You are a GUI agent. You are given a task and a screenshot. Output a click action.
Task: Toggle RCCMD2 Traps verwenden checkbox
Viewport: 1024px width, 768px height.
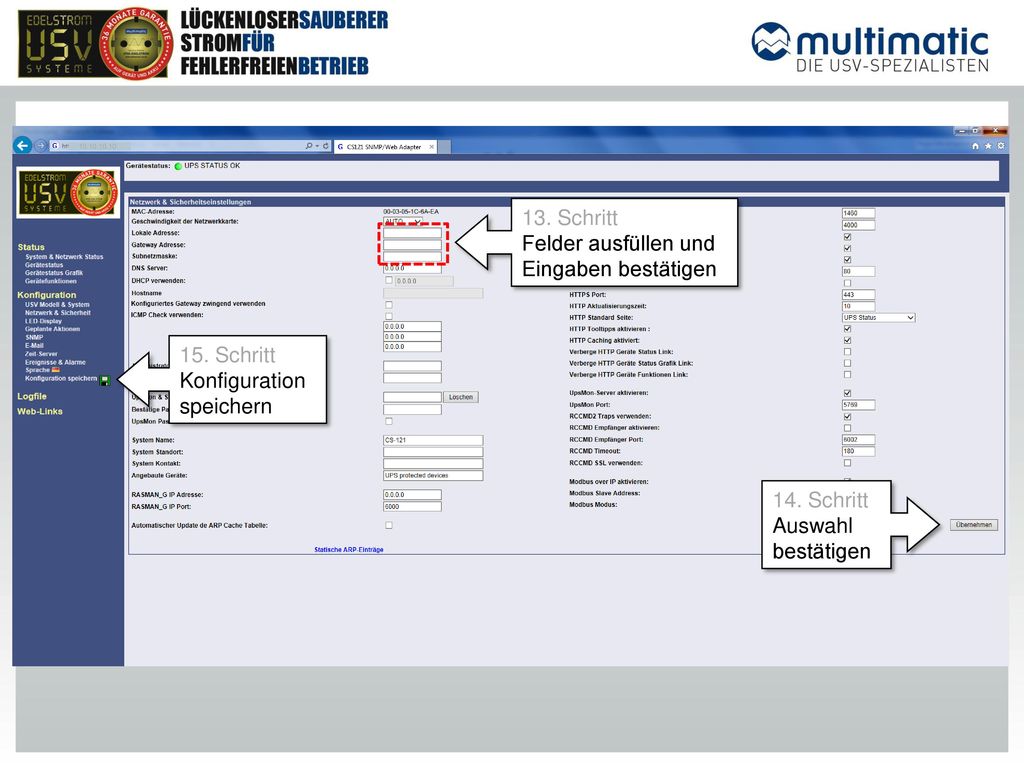847,417
